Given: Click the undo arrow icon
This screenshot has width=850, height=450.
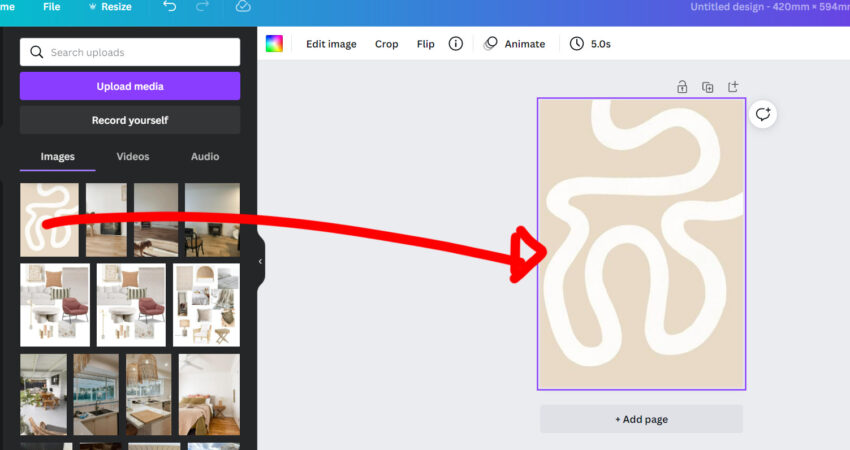Looking at the screenshot, I should click(x=169, y=7).
